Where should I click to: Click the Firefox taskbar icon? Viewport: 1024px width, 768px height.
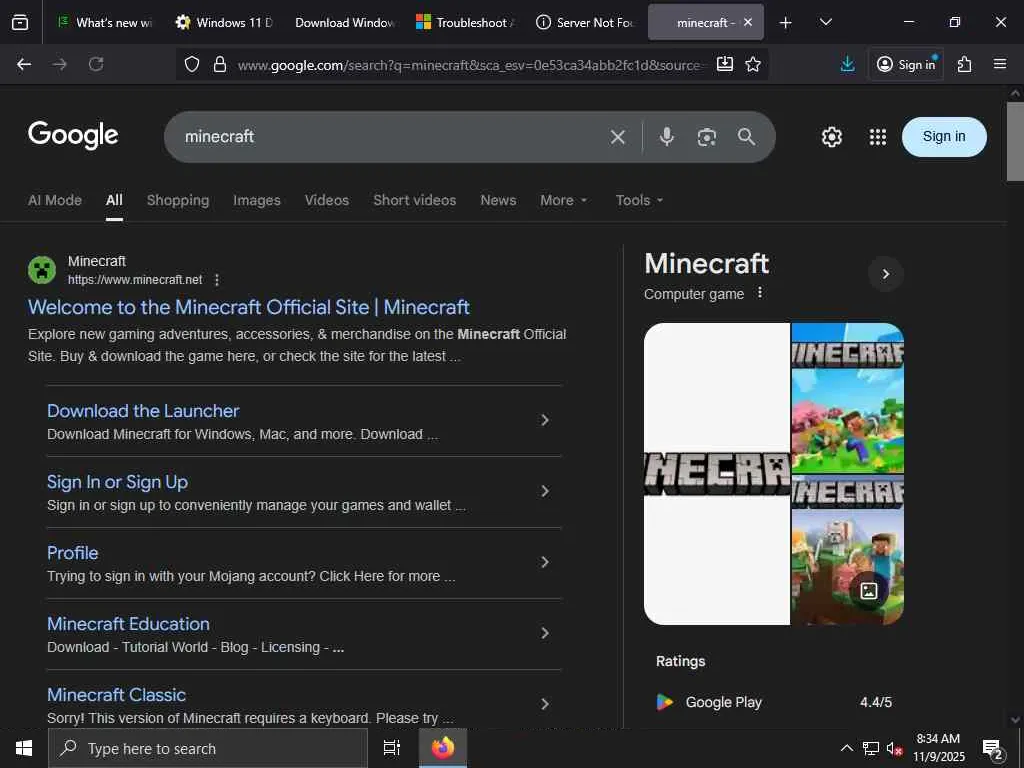pyautogui.click(x=443, y=748)
